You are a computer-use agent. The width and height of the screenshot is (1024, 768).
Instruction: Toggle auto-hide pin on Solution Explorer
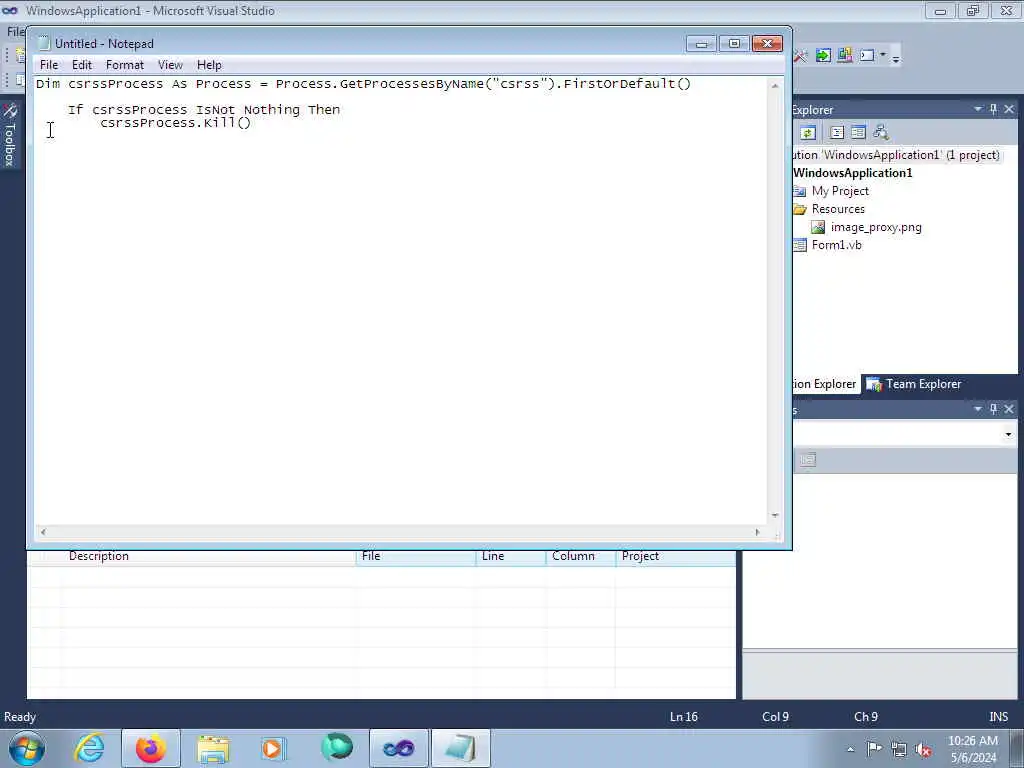tap(993, 109)
